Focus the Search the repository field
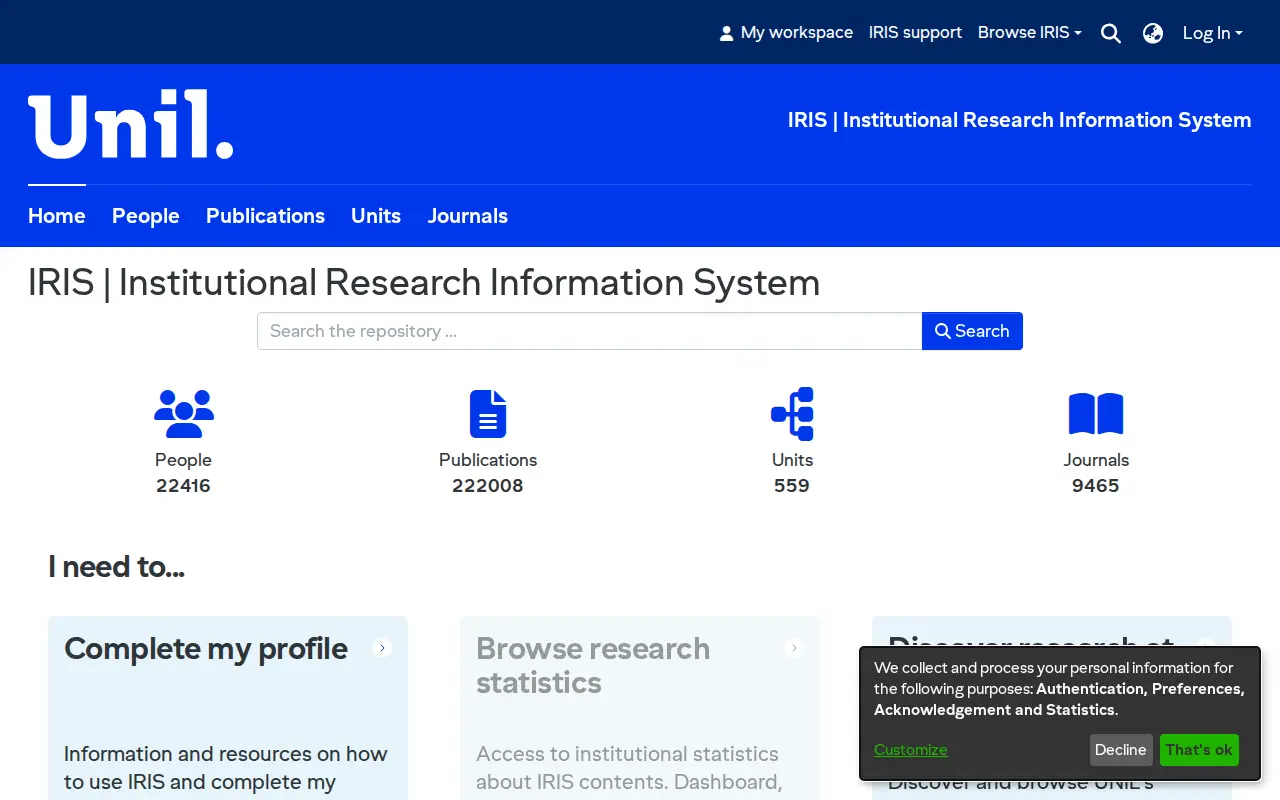 coord(589,331)
